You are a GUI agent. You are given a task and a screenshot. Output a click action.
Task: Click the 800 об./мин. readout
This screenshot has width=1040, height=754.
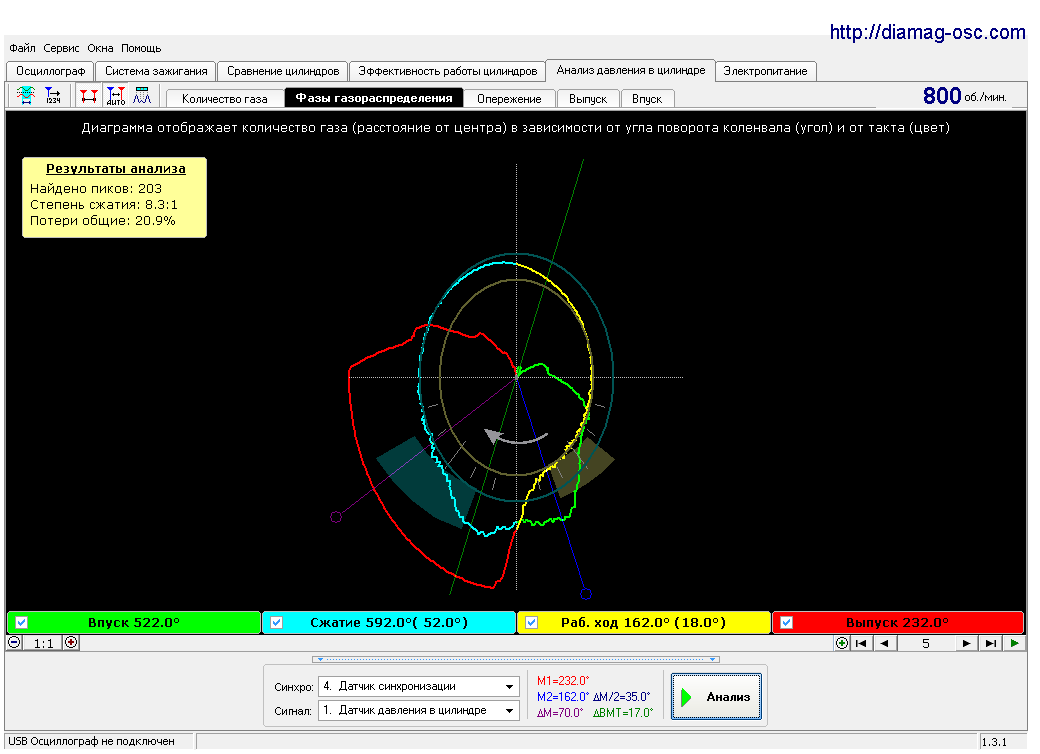[x=964, y=96]
